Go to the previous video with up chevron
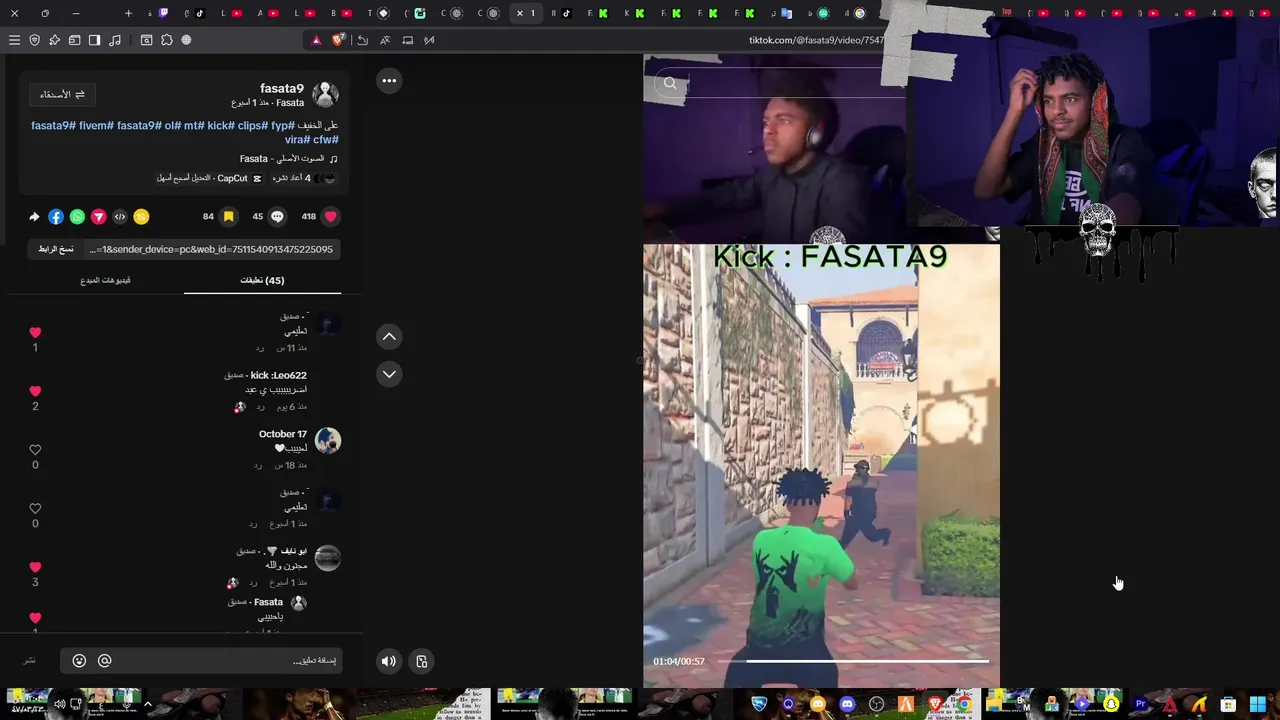Screen dimensions: 1280x720 389,337
